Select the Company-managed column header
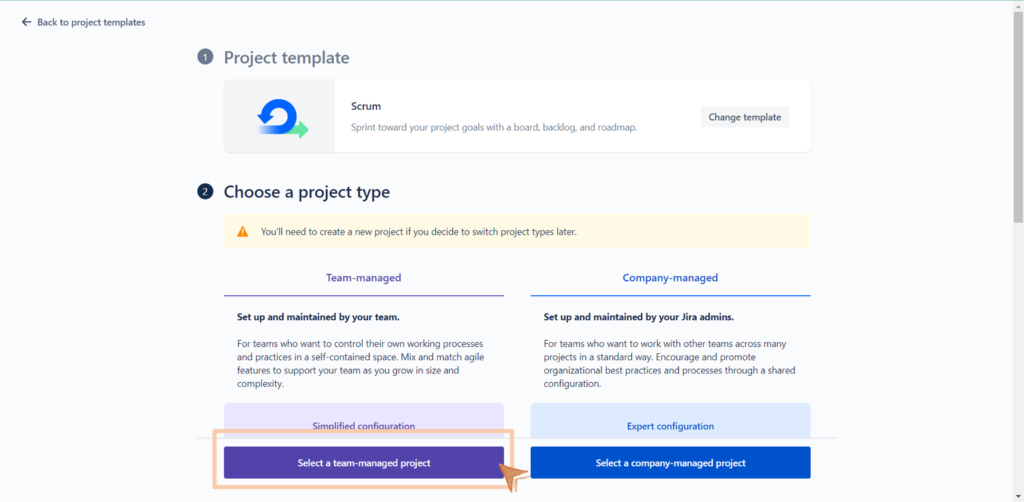The width and height of the screenshot is (1024, 502). (x=670, y=277)
